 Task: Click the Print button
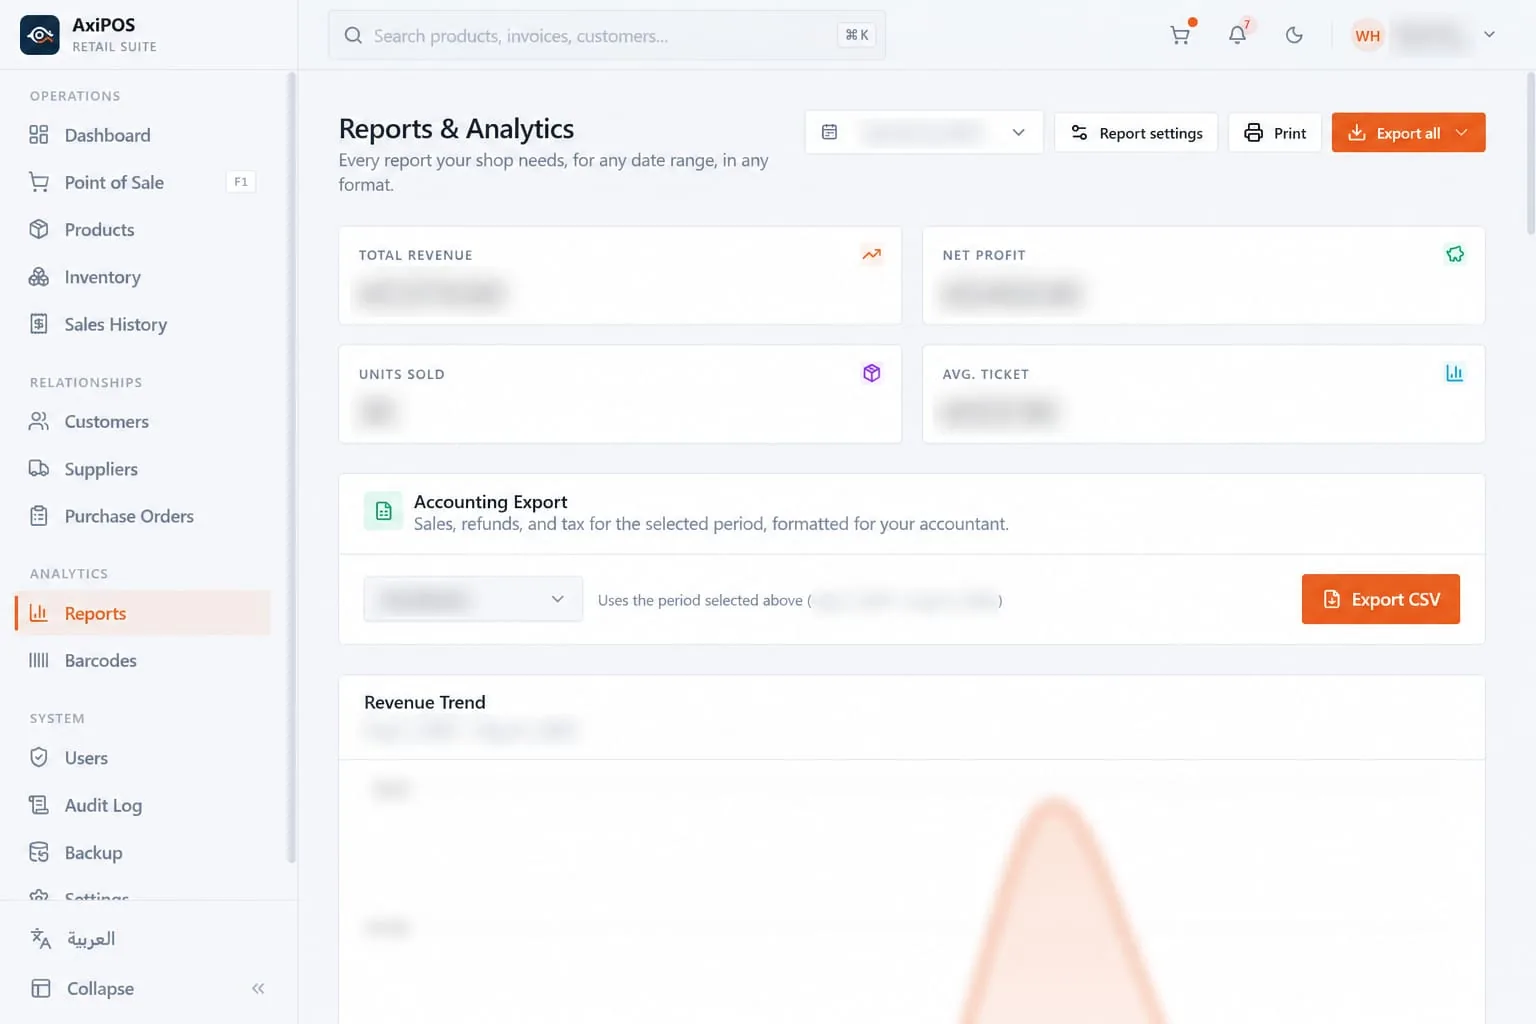point(1275,133)
